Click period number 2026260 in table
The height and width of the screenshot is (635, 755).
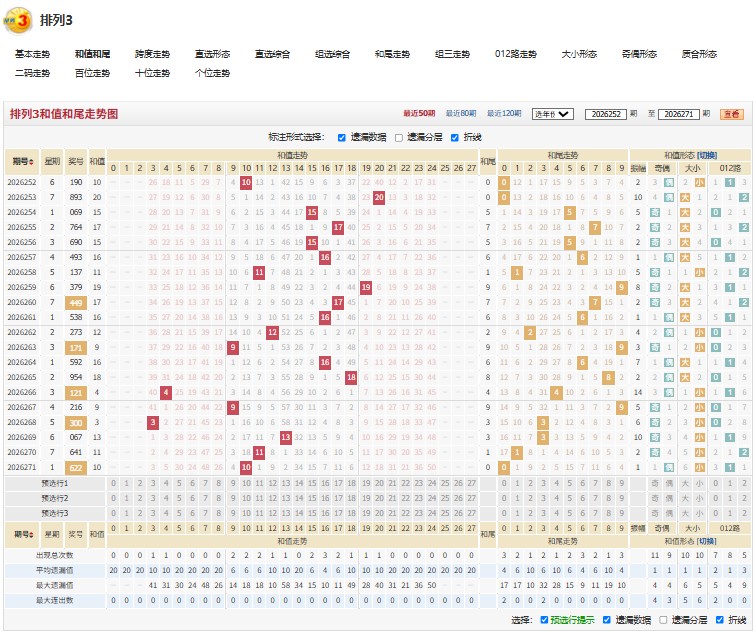[x=22, y=302]
